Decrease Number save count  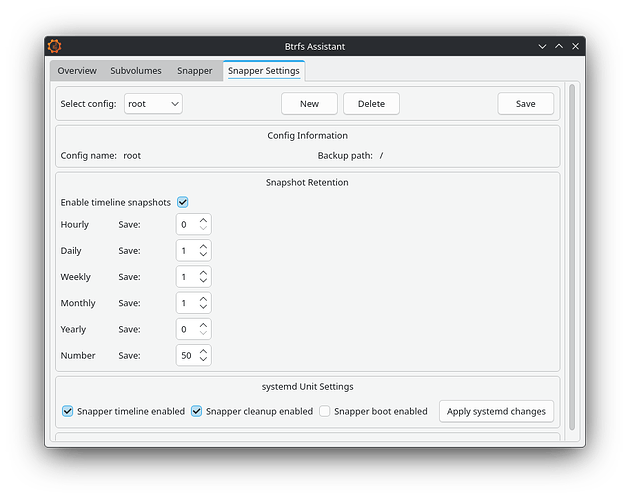coord(203,359)
